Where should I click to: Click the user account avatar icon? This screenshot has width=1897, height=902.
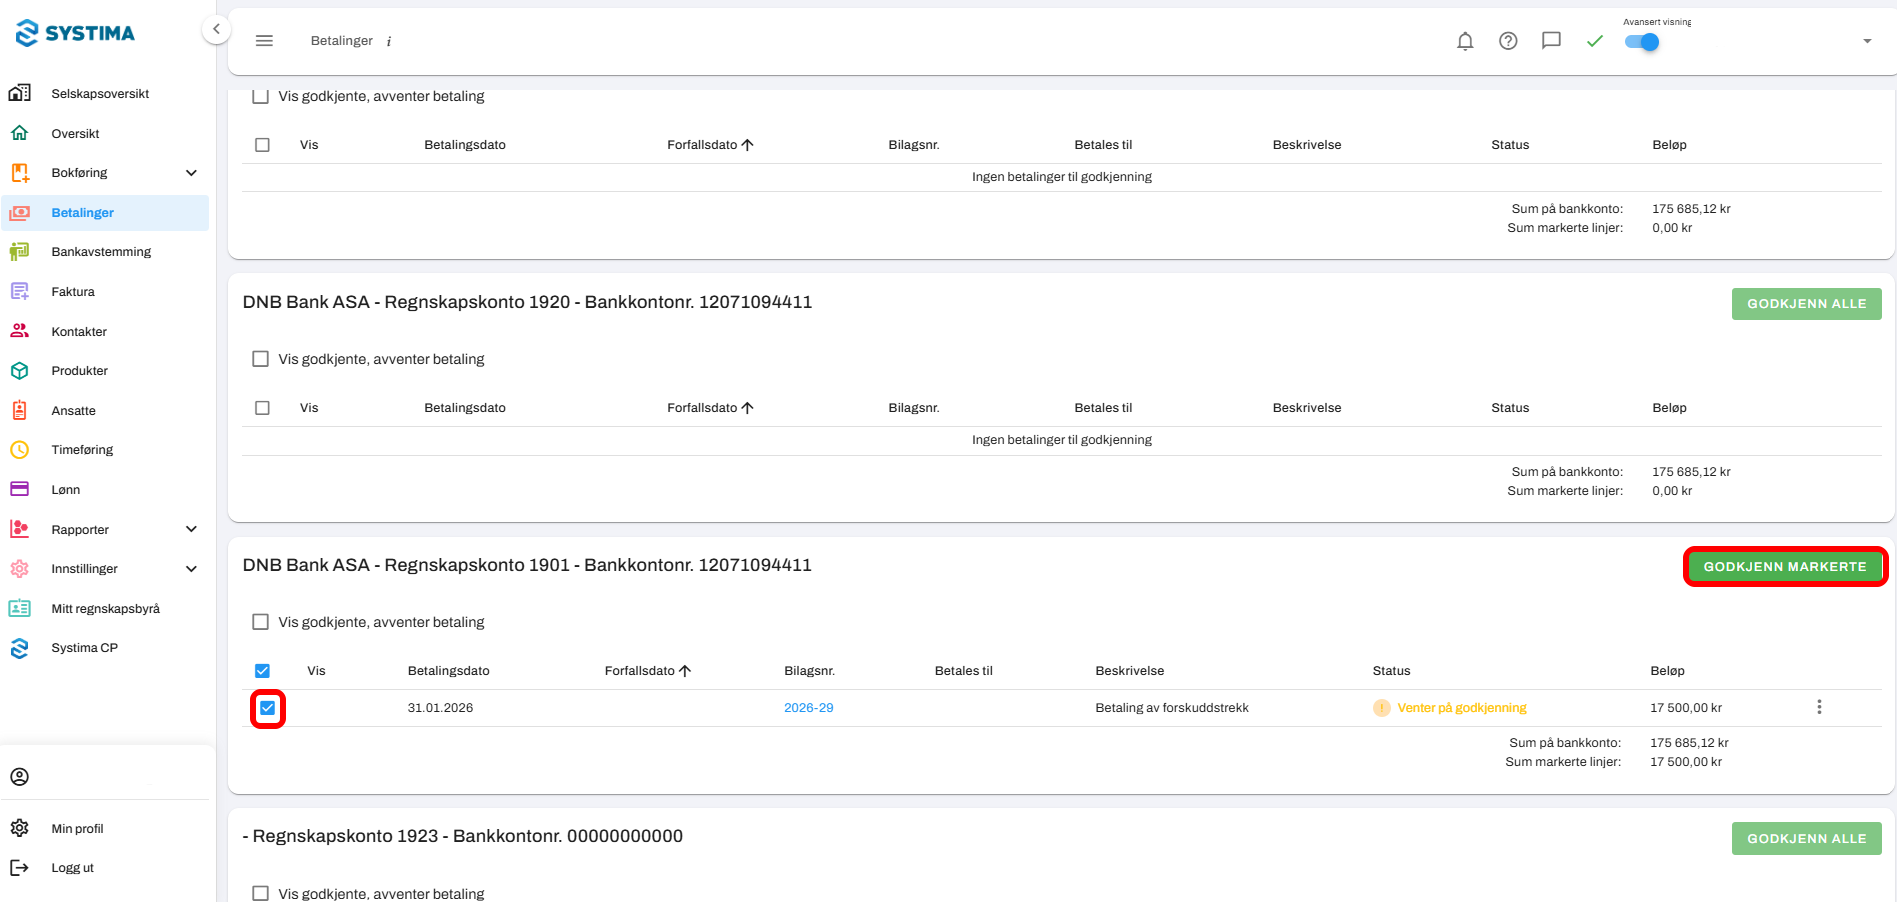pos(19,777)
